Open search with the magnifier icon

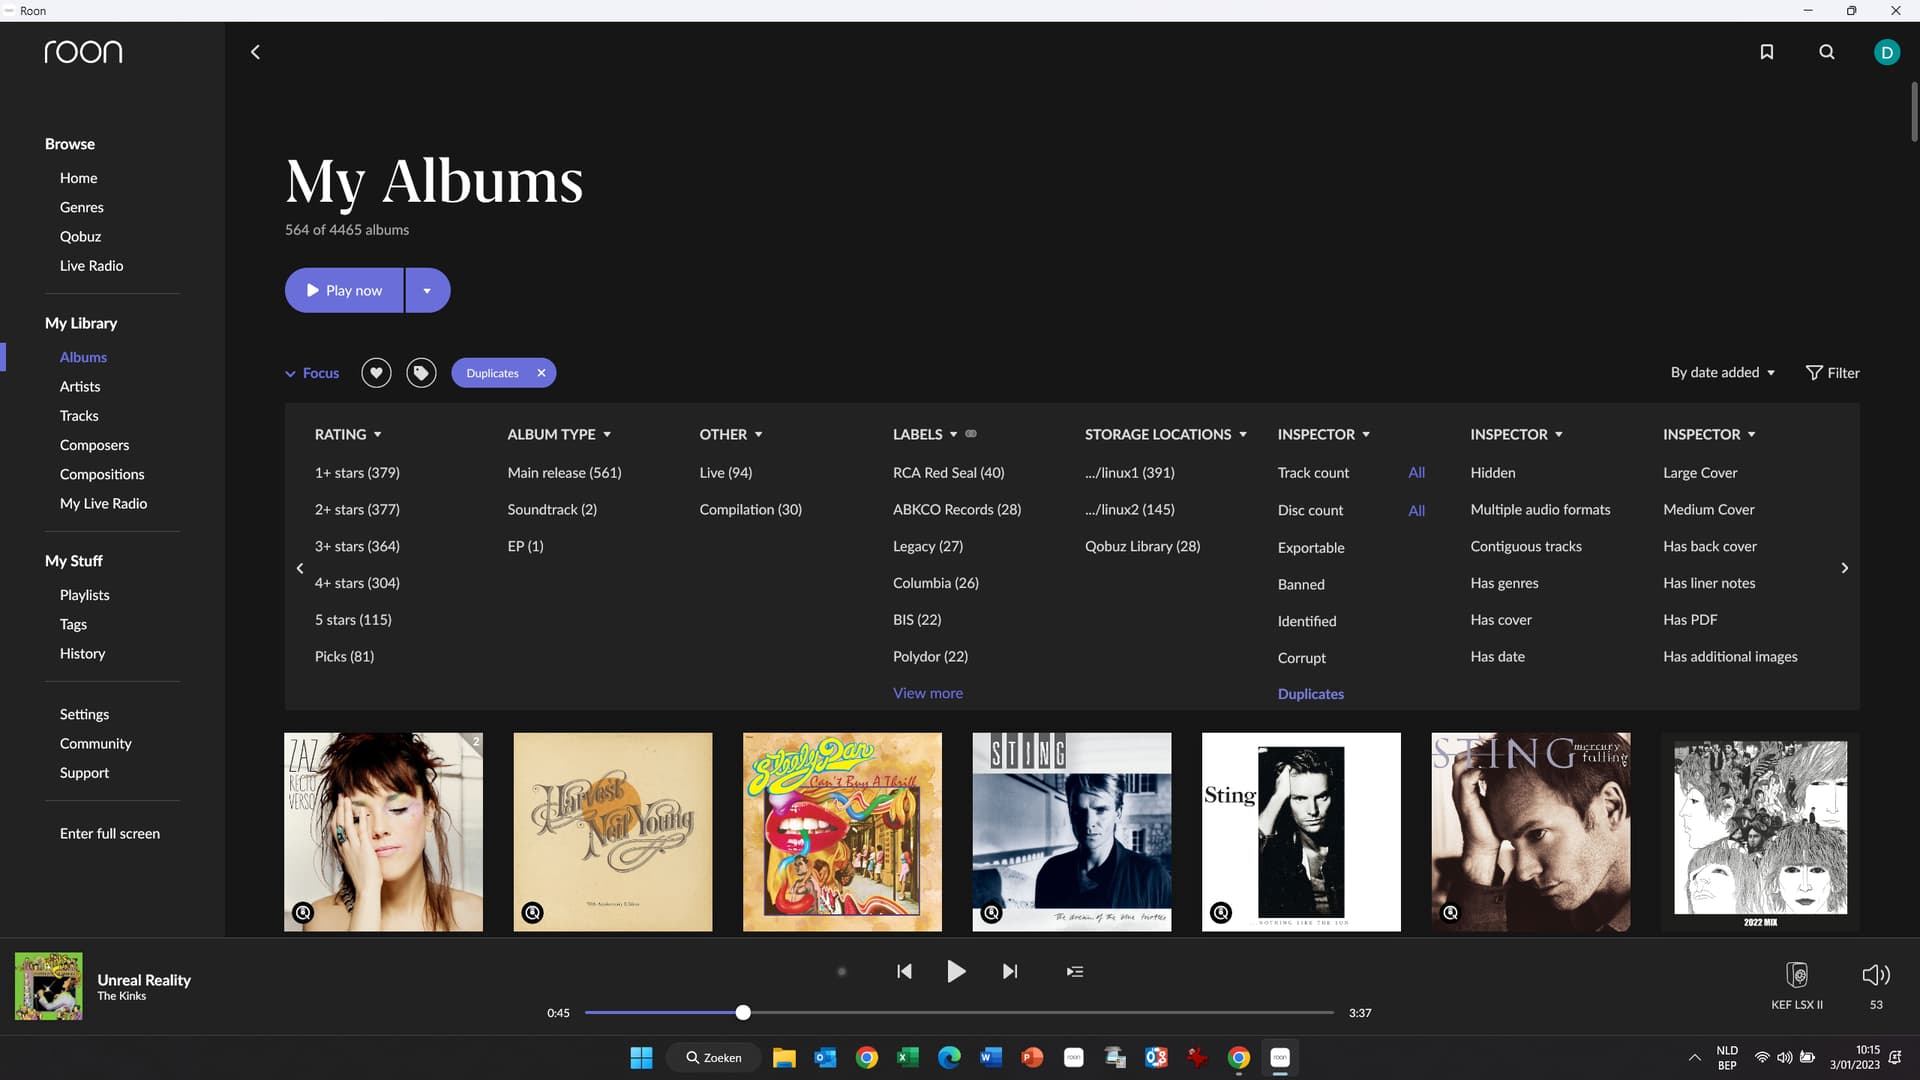click(1826, 52)
